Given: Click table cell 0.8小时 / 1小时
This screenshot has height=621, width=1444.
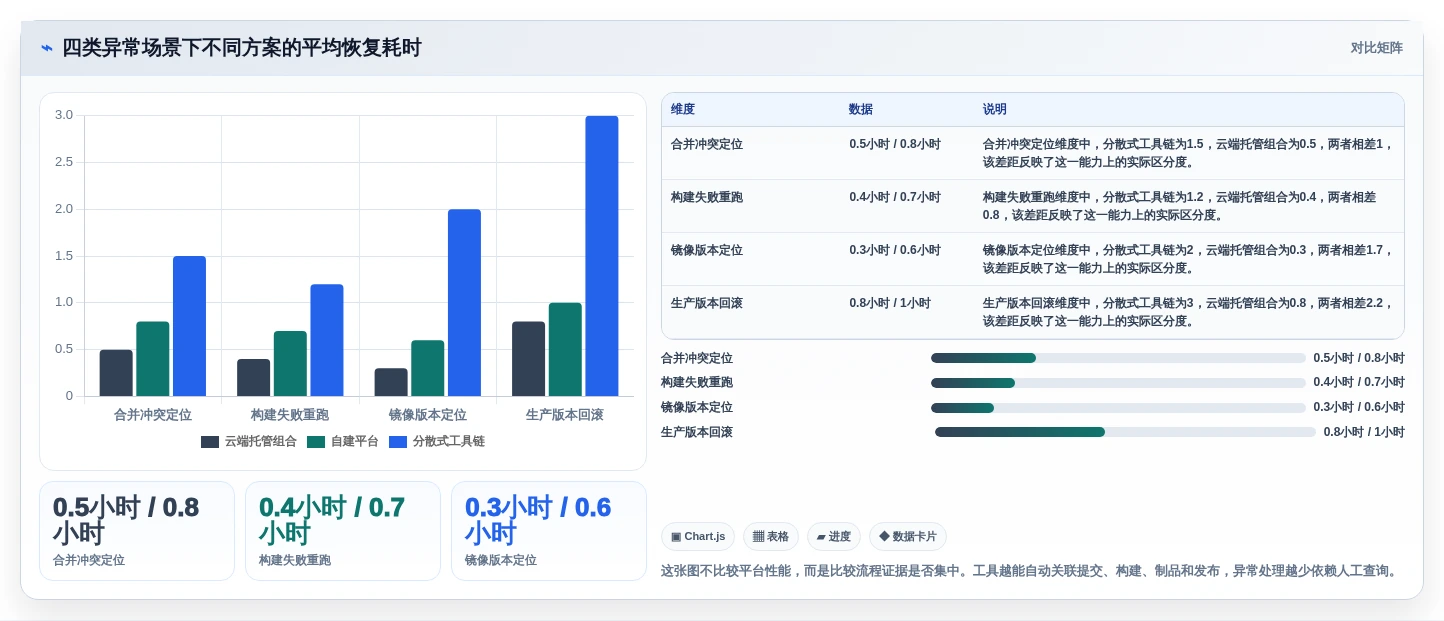Looking at the screenshot, I should click(890, 303).
